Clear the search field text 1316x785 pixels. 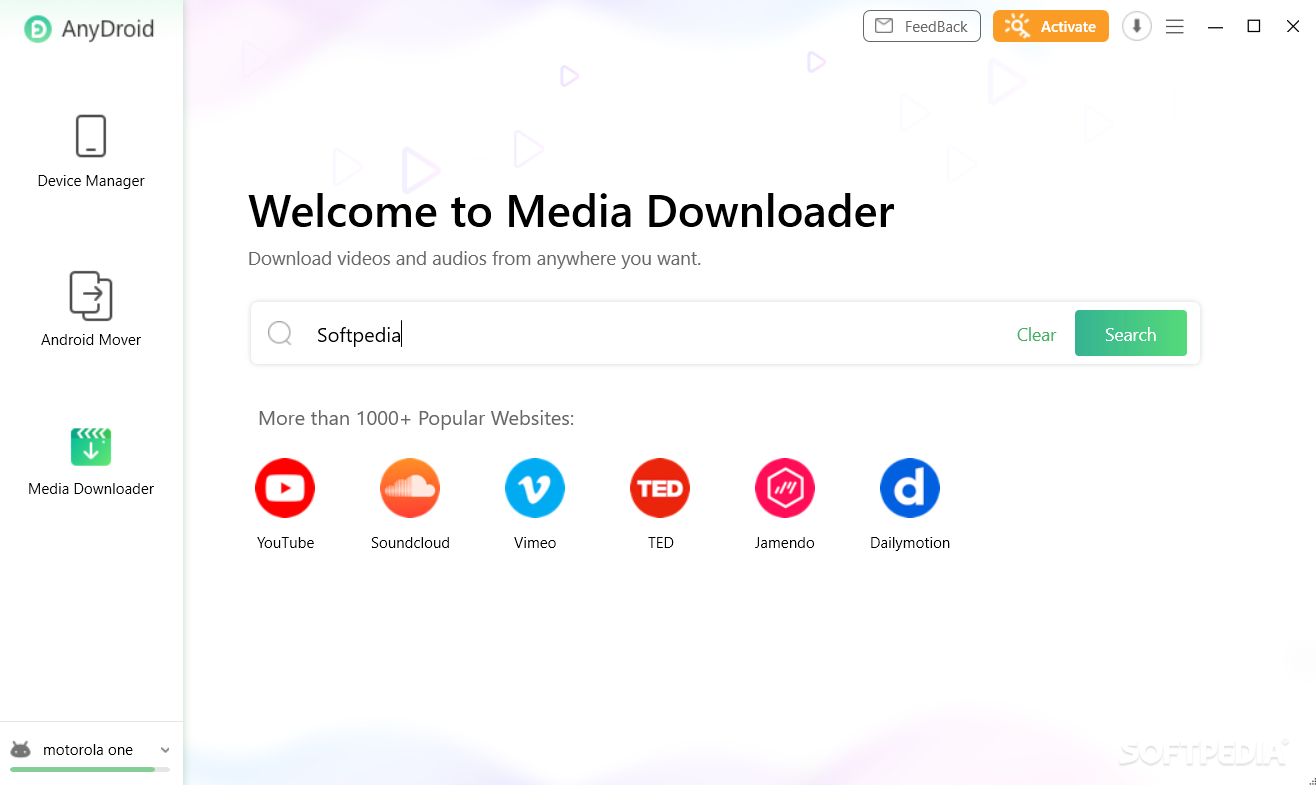click(1036, 335)
